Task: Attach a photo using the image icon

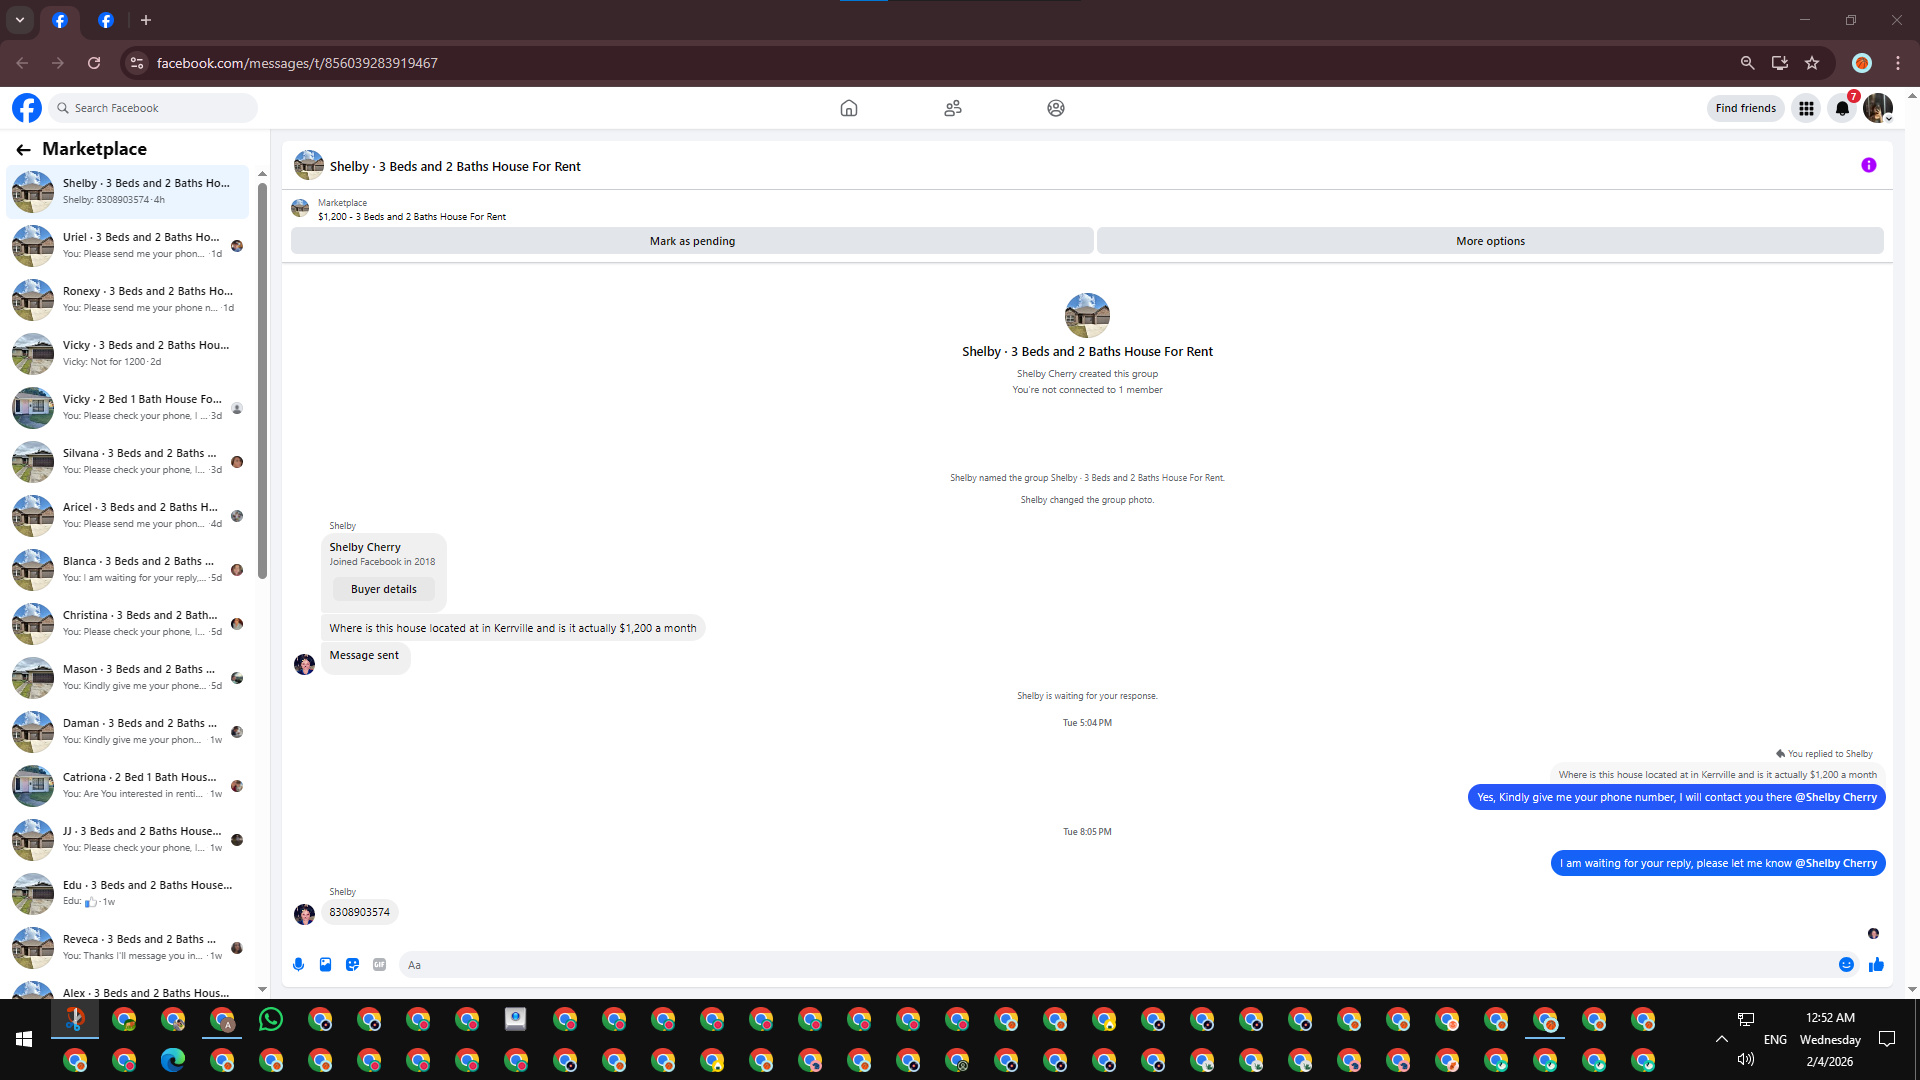Action: 325,964
